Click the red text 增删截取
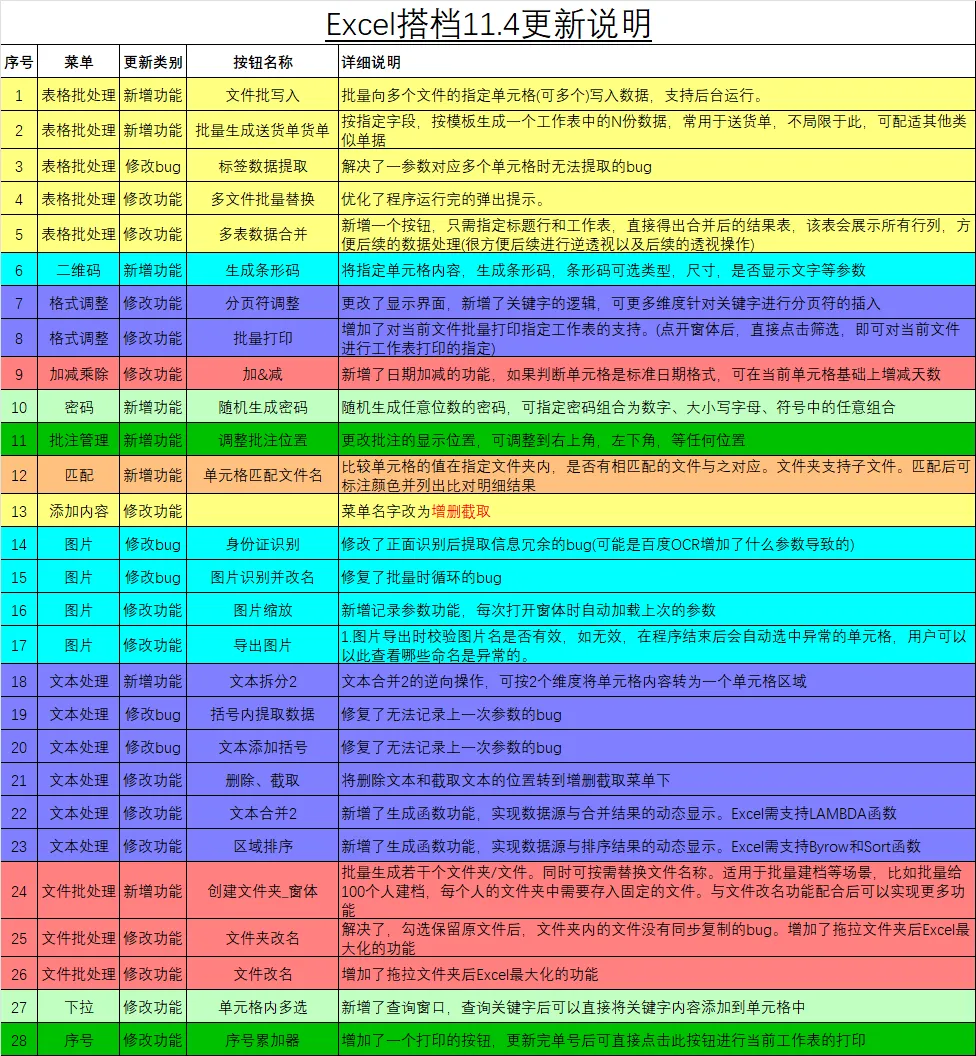Viewport: 976px width, 1056px height. pyautogui.click(x=461, y=511)
